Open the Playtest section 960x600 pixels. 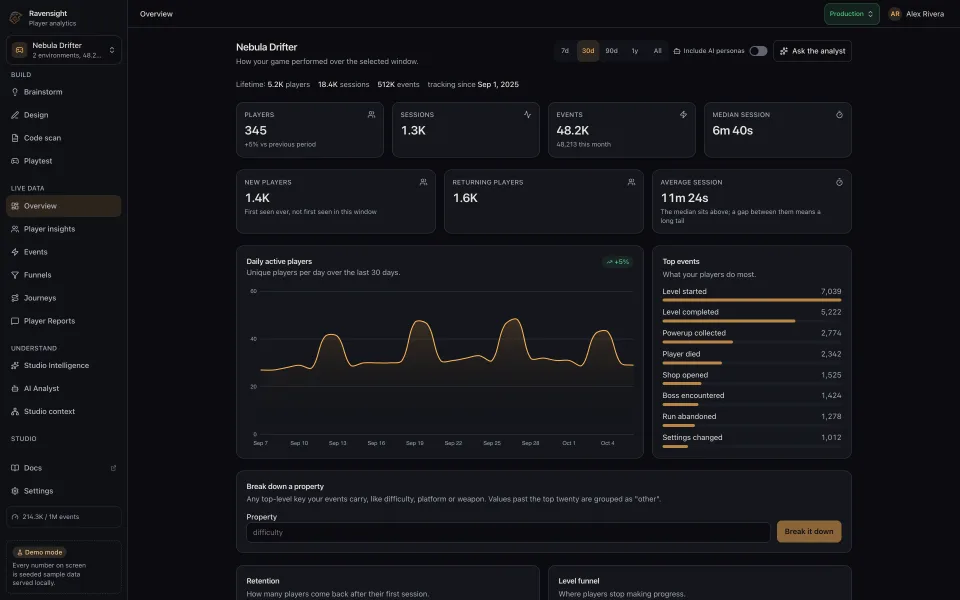pyautogui.click(x=64, y=161)
